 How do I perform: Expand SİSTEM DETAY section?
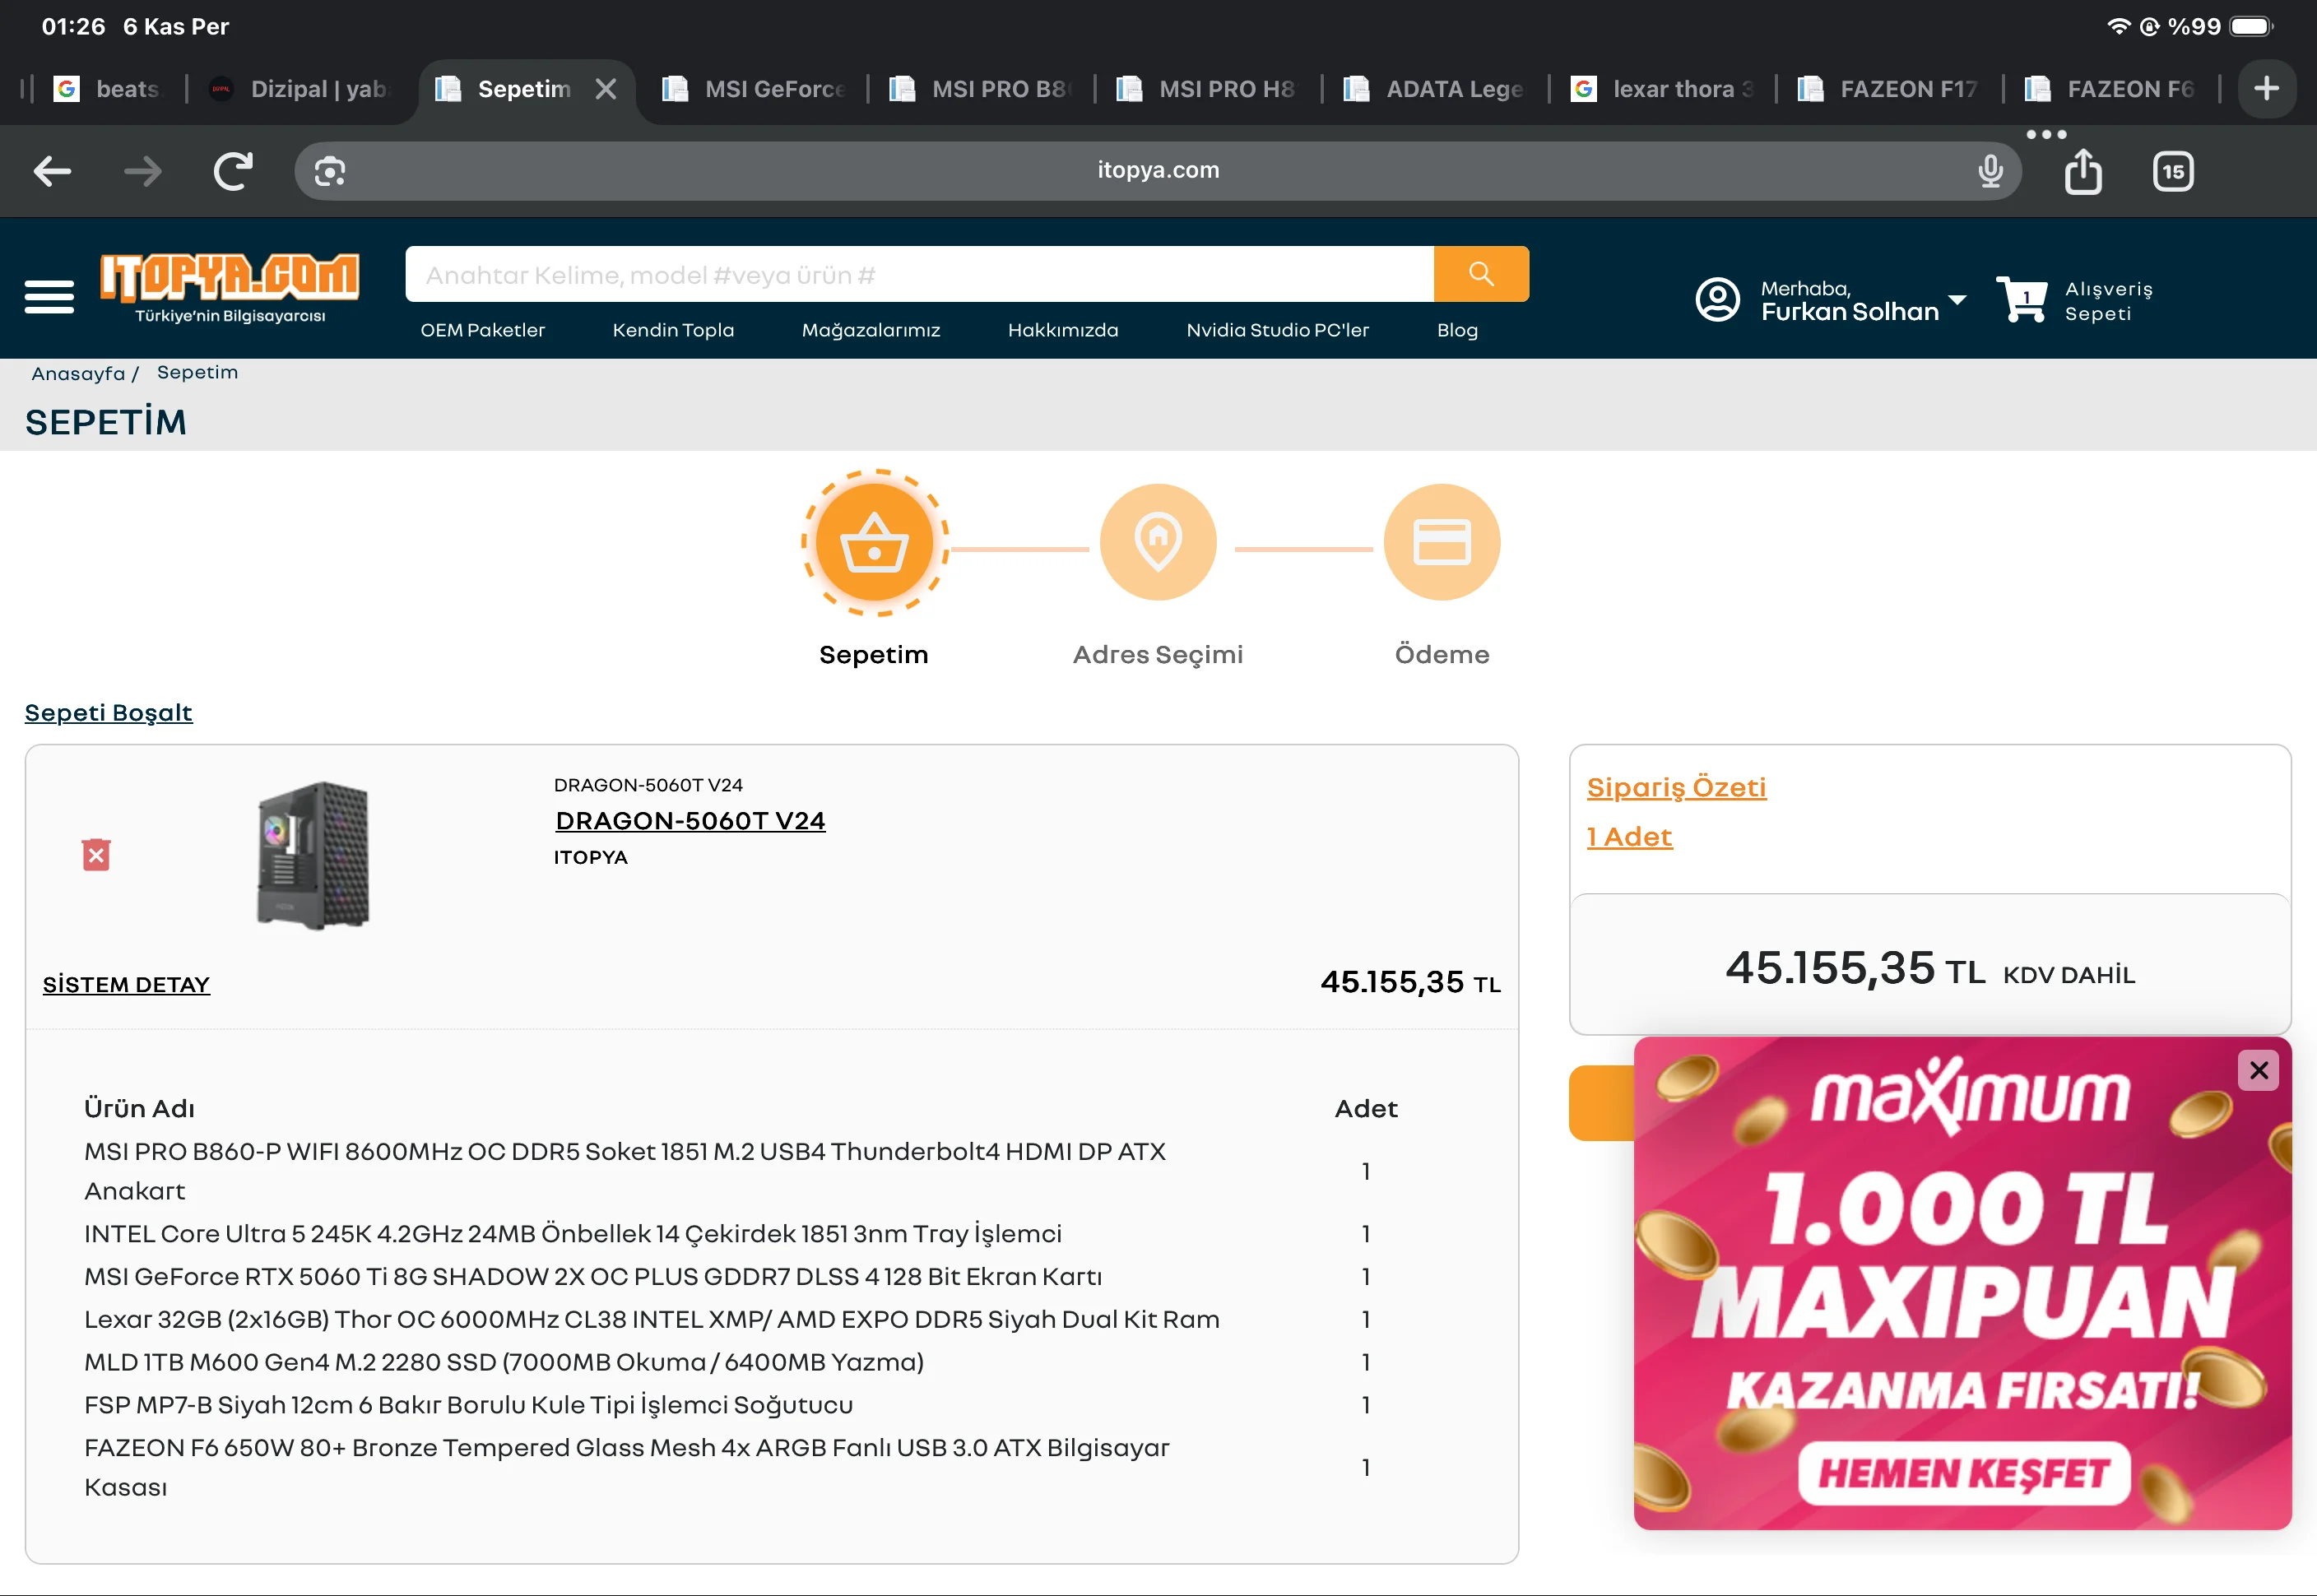coord(126,984)
